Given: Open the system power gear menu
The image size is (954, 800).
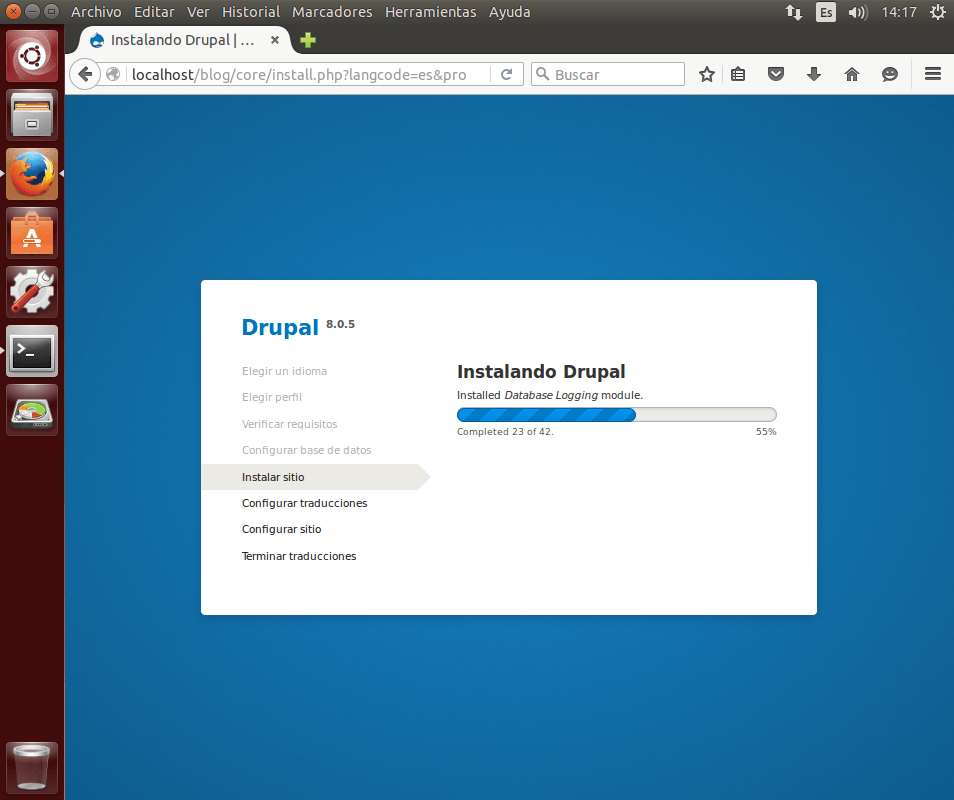Looking at the screenshot, I should pos(938,12).
